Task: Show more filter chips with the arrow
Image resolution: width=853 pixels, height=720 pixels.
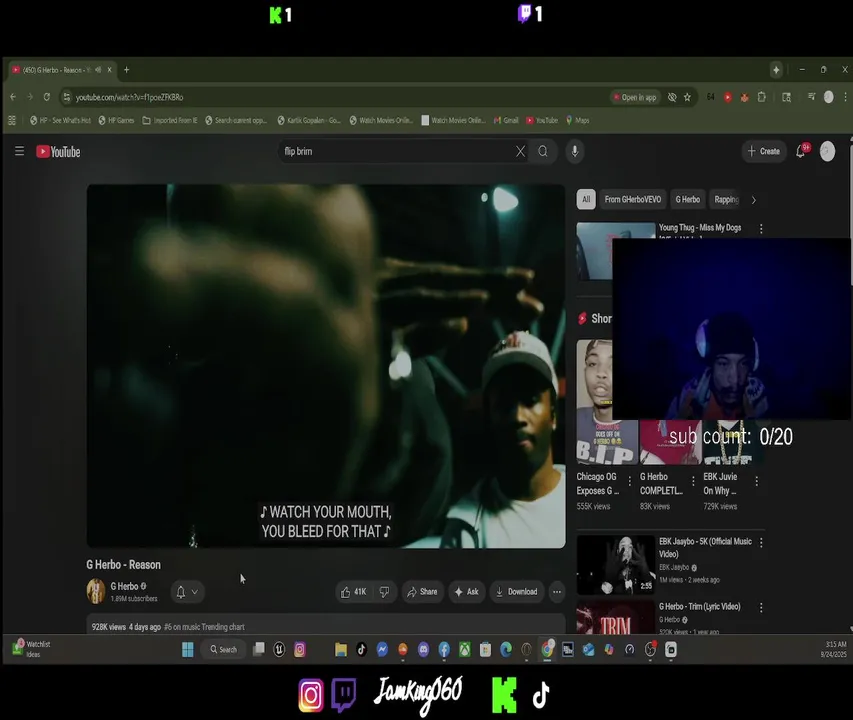Action: [753, 200]
